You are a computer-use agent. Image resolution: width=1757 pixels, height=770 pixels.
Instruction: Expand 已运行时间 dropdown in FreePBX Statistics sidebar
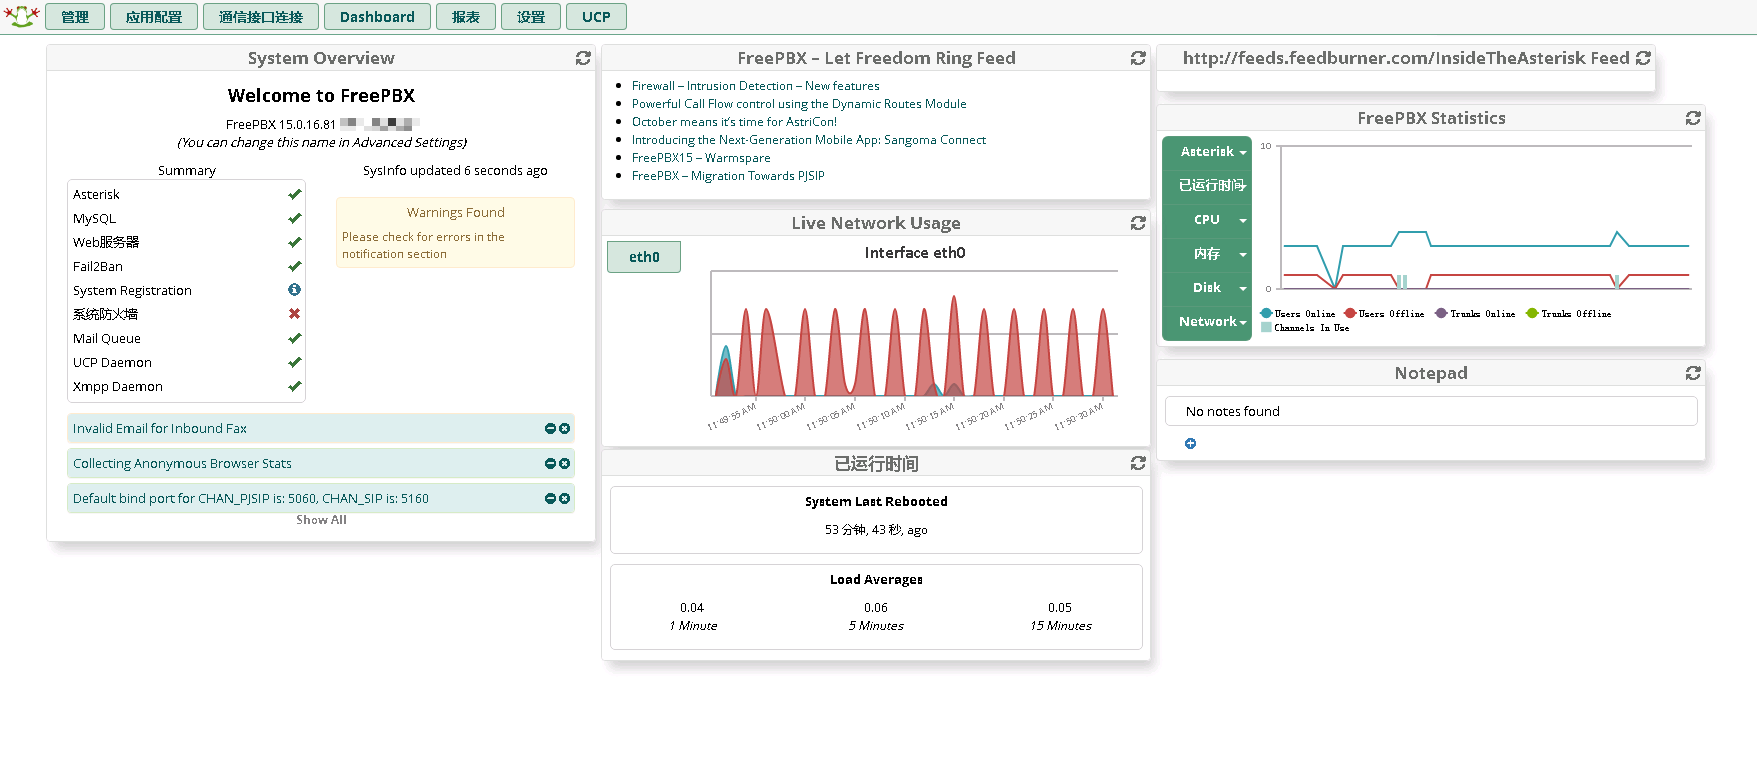(1207, 186)
